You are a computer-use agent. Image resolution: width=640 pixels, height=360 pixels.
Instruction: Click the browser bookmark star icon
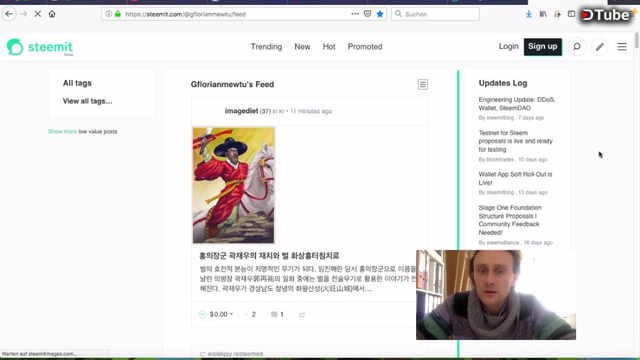[x=380, y=14]
